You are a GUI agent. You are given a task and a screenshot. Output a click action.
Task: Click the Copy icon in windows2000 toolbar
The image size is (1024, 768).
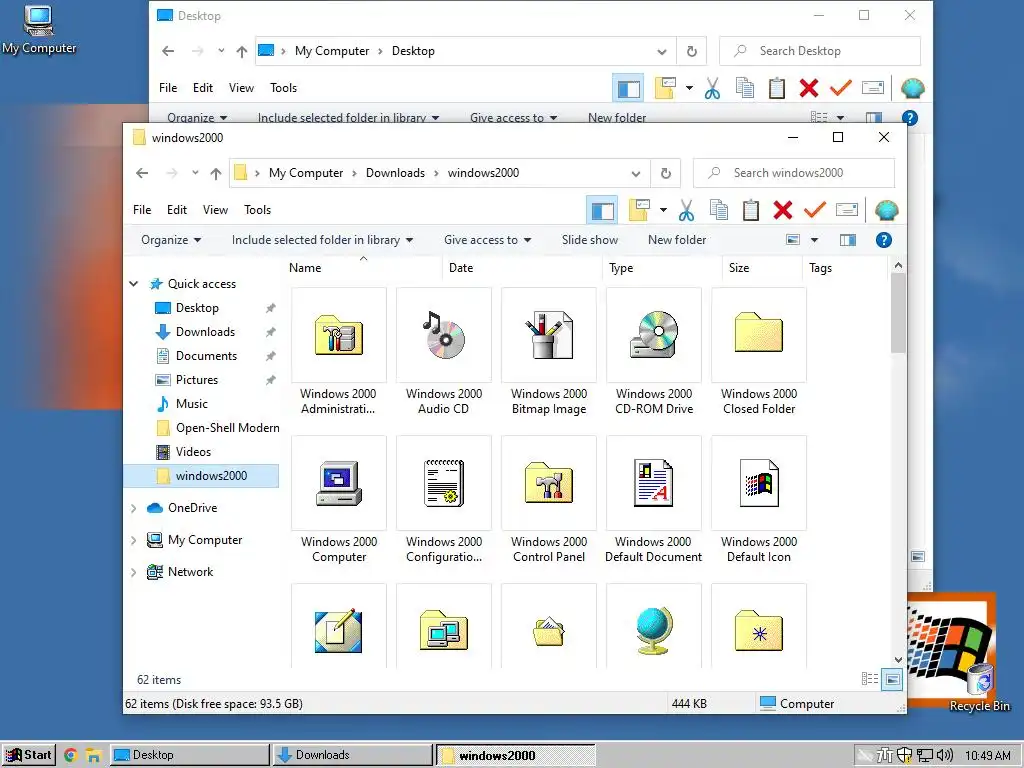pos(718,210)
